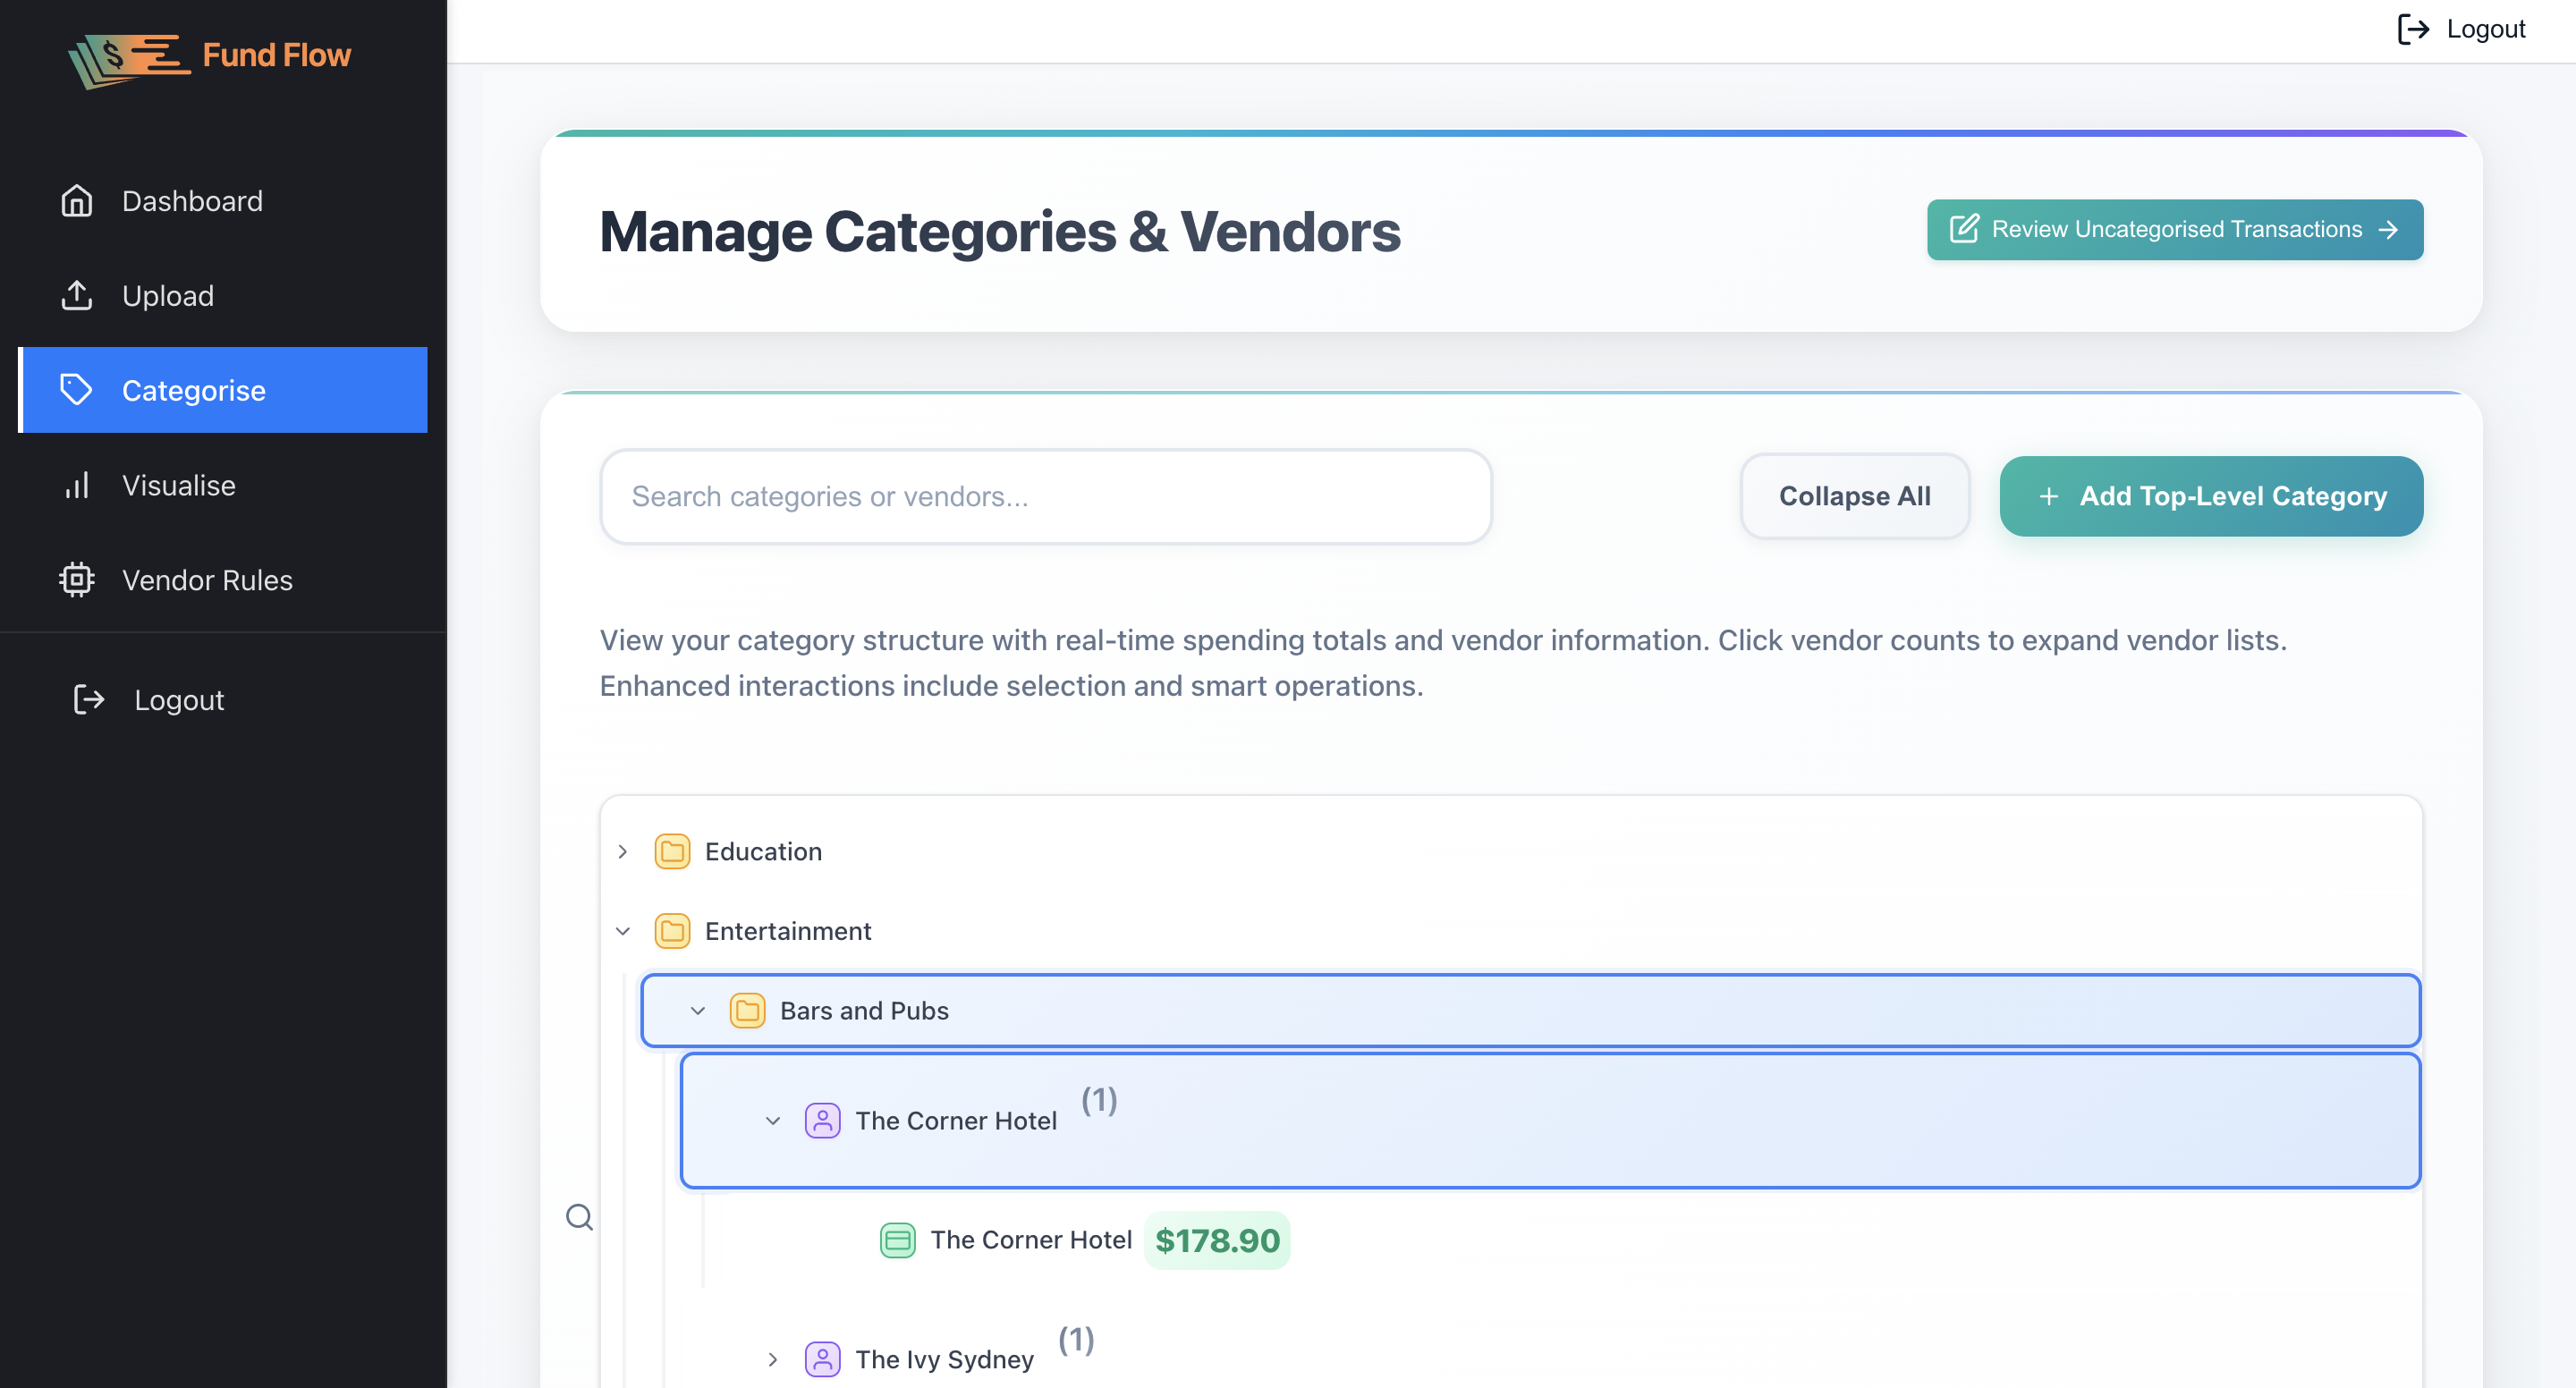Click the top-right Logout icon
This screenshot has width=2576, height=1388.
pos(2413,29)
